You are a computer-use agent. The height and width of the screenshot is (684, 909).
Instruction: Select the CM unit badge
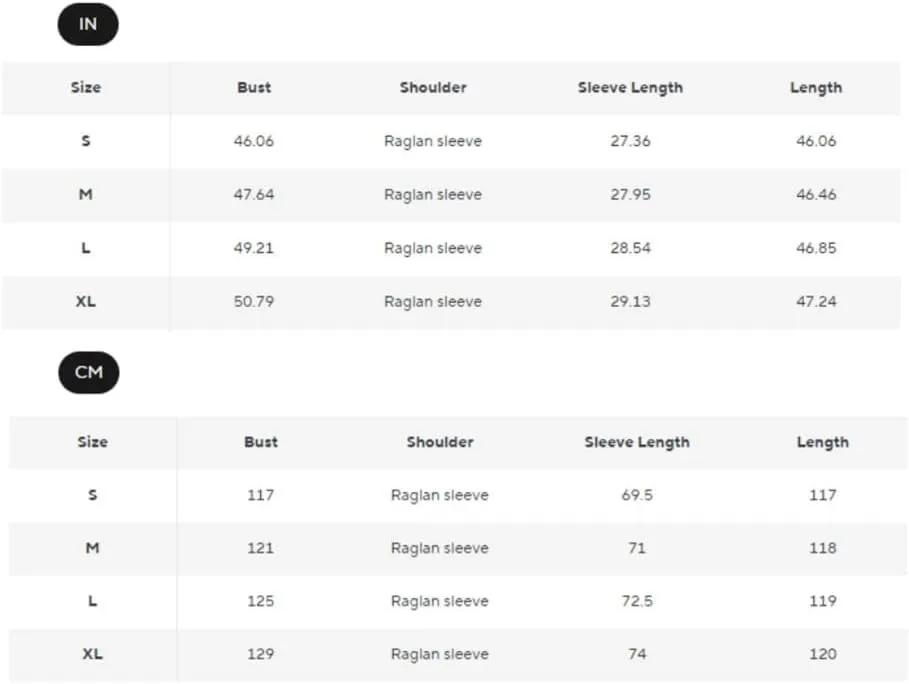coord(89,372)
